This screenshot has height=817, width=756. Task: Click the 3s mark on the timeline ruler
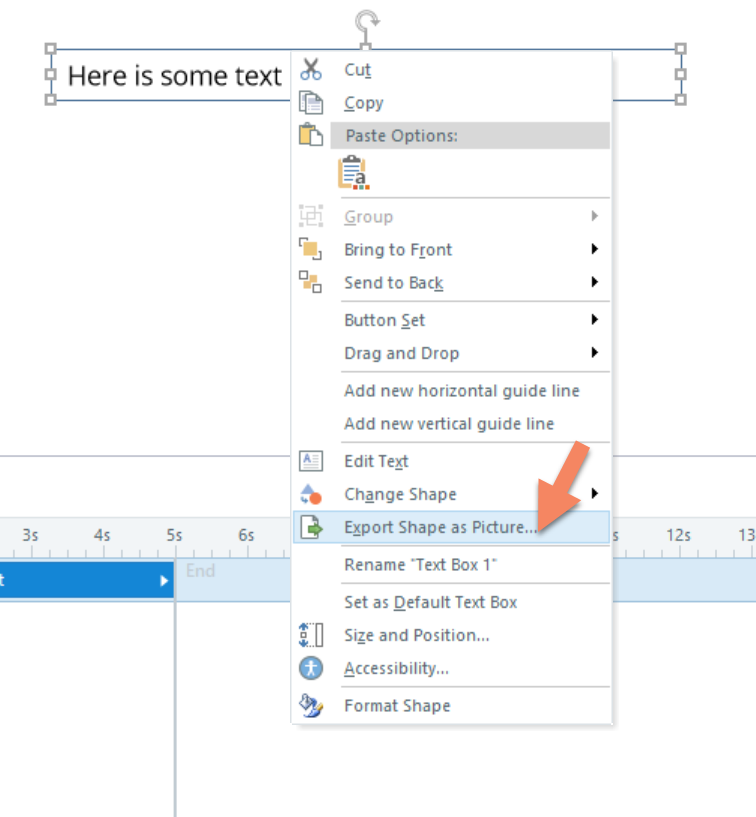[x=30, y=536]
